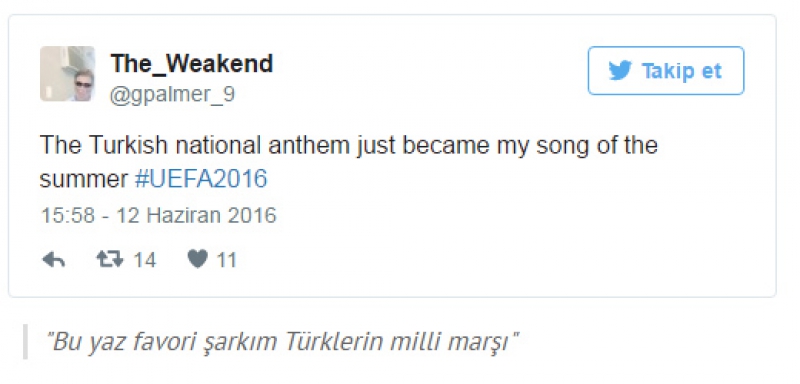Image resolution: width=800 pixels, height=384 pixels.
Task: Open the #UEFA2016 hashtag link
Action: [201, 179]
